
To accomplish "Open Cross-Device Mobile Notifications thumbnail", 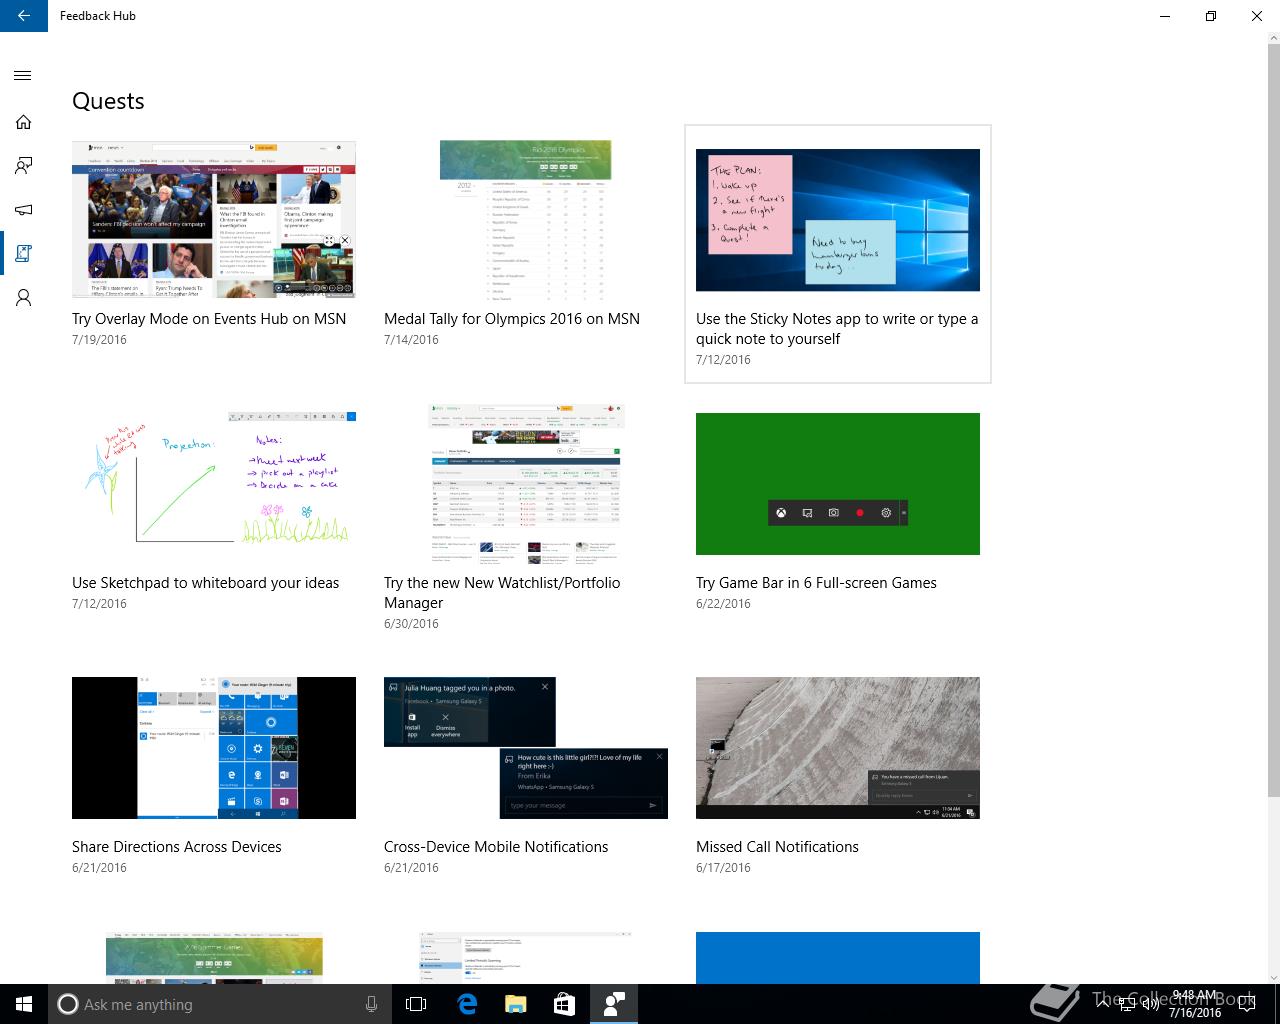I will (x=526, y=748).
